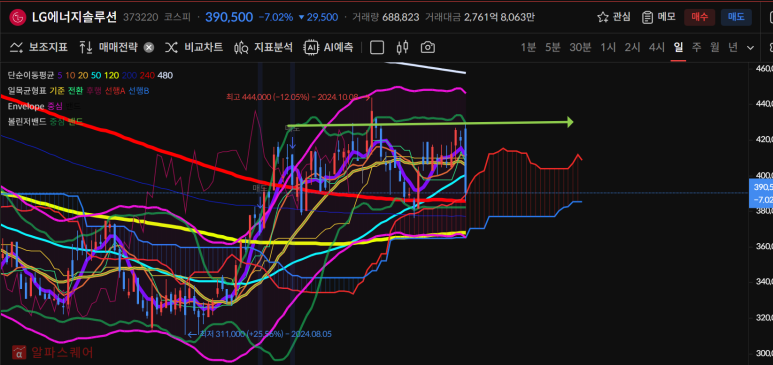Viewport: 773px width, 365px height.
Task: Toggle Ichimoku 선행A span legend
Action: (115, 91)
